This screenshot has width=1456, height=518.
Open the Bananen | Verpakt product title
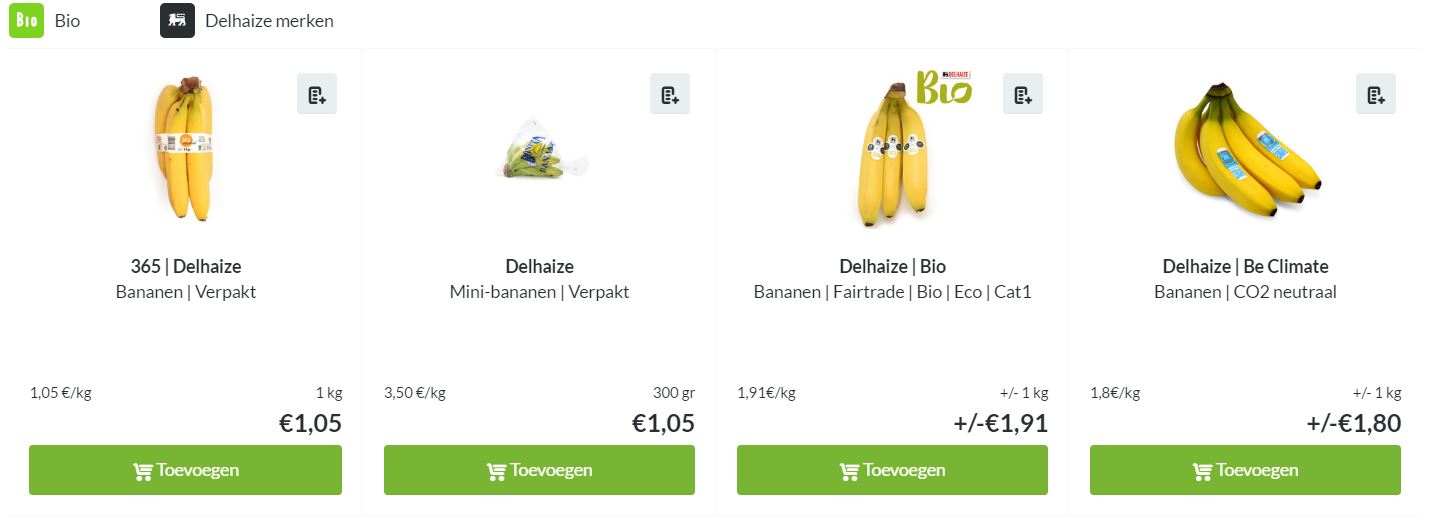pyautogui.click(x=186, y=292)
